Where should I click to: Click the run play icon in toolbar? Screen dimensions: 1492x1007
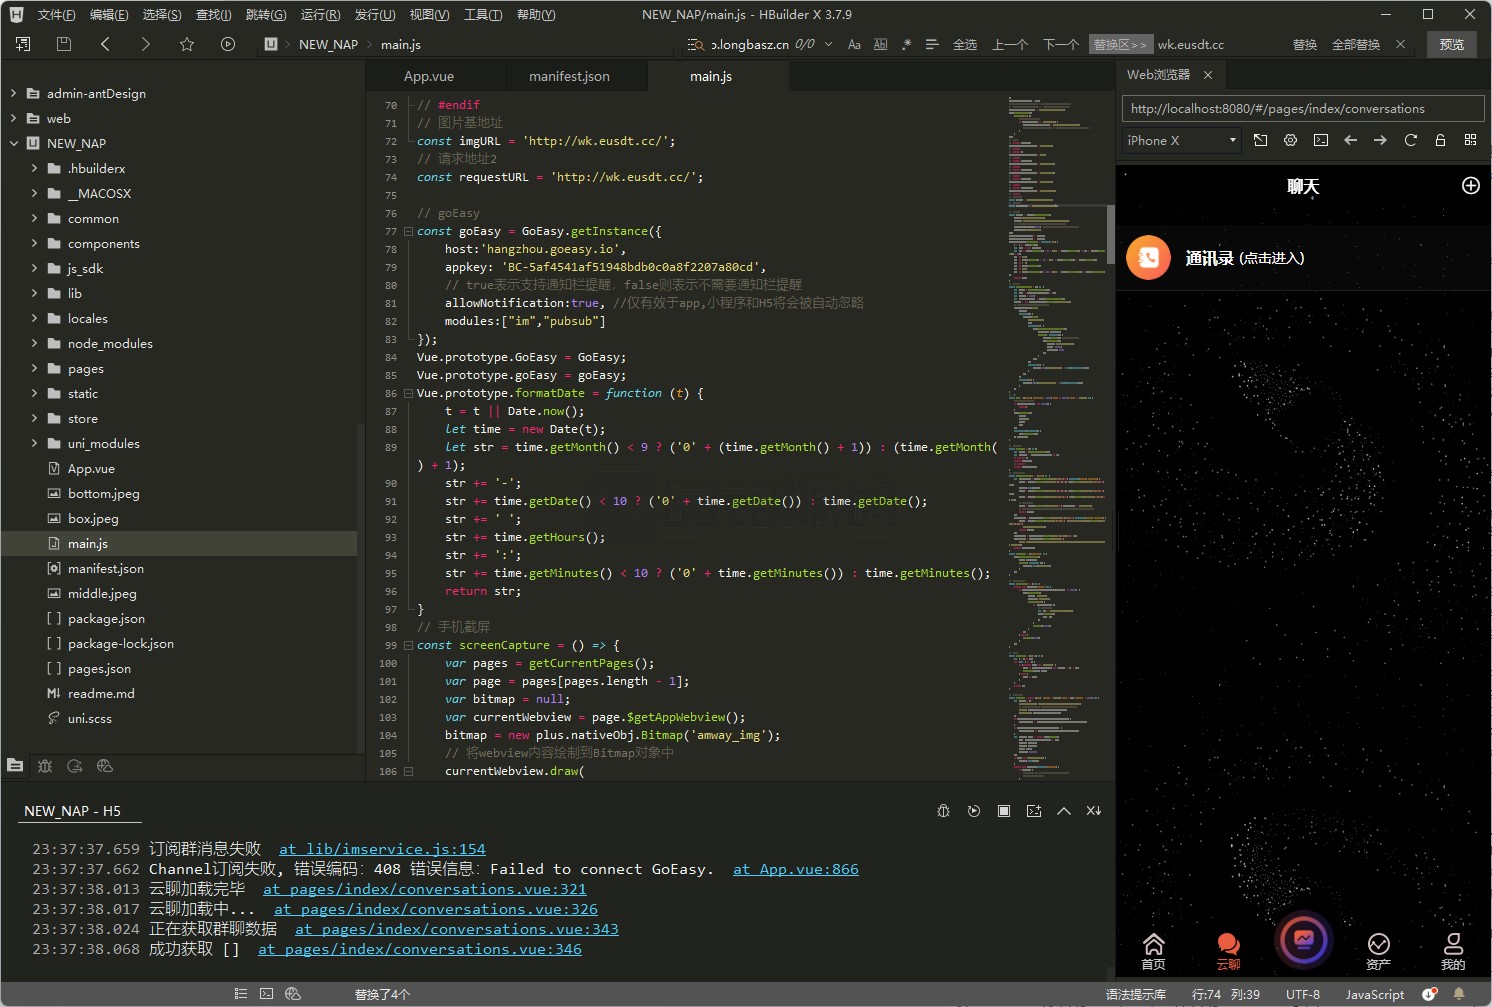[x=228, y=44]
